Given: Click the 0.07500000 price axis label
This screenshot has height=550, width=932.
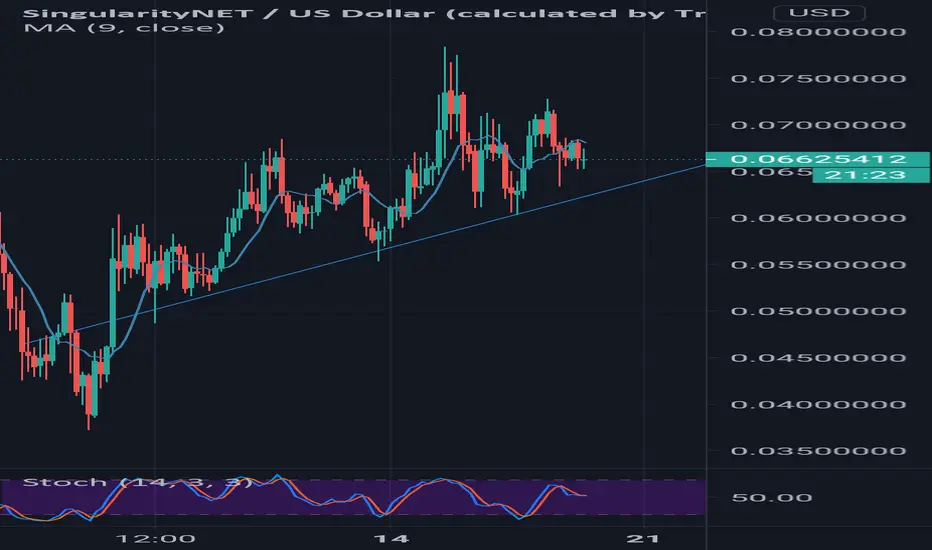Looking at the screenshot, I should click(818, 78).
